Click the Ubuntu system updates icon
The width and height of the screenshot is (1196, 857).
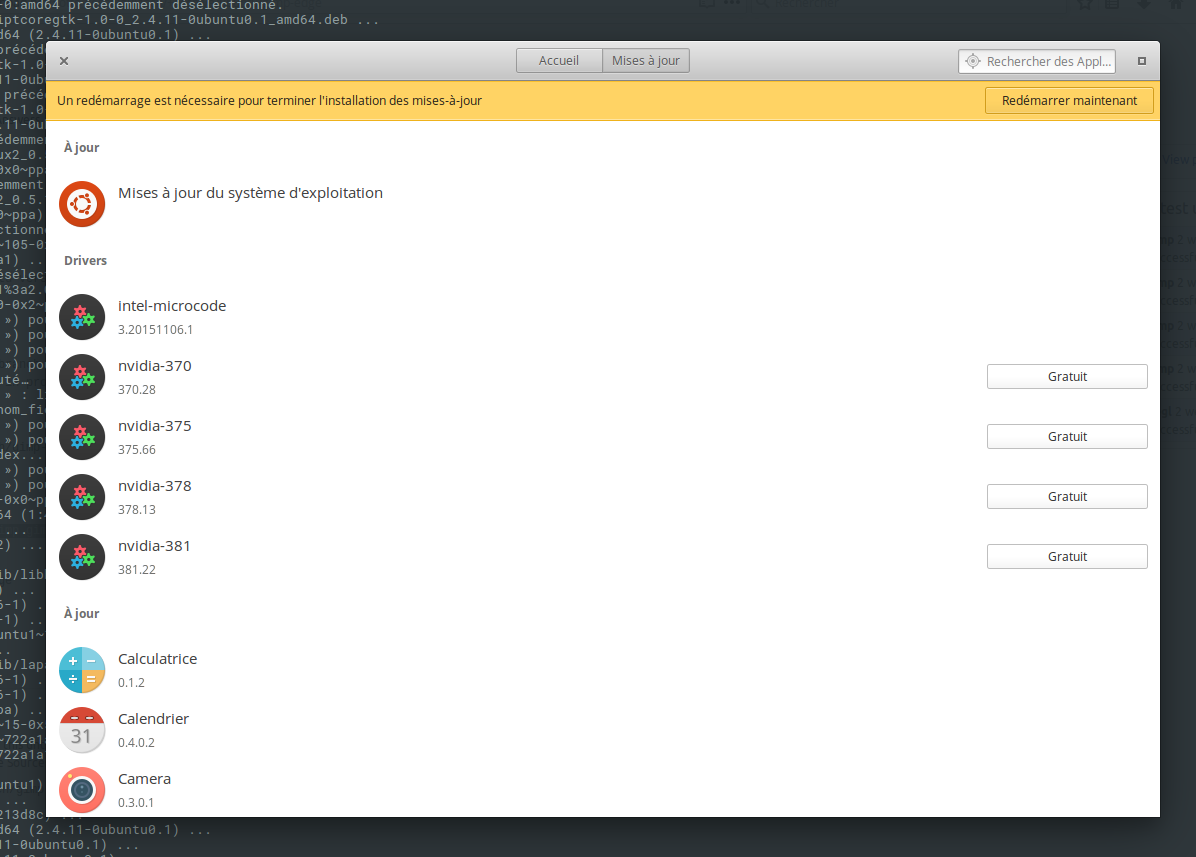[82, 204]
